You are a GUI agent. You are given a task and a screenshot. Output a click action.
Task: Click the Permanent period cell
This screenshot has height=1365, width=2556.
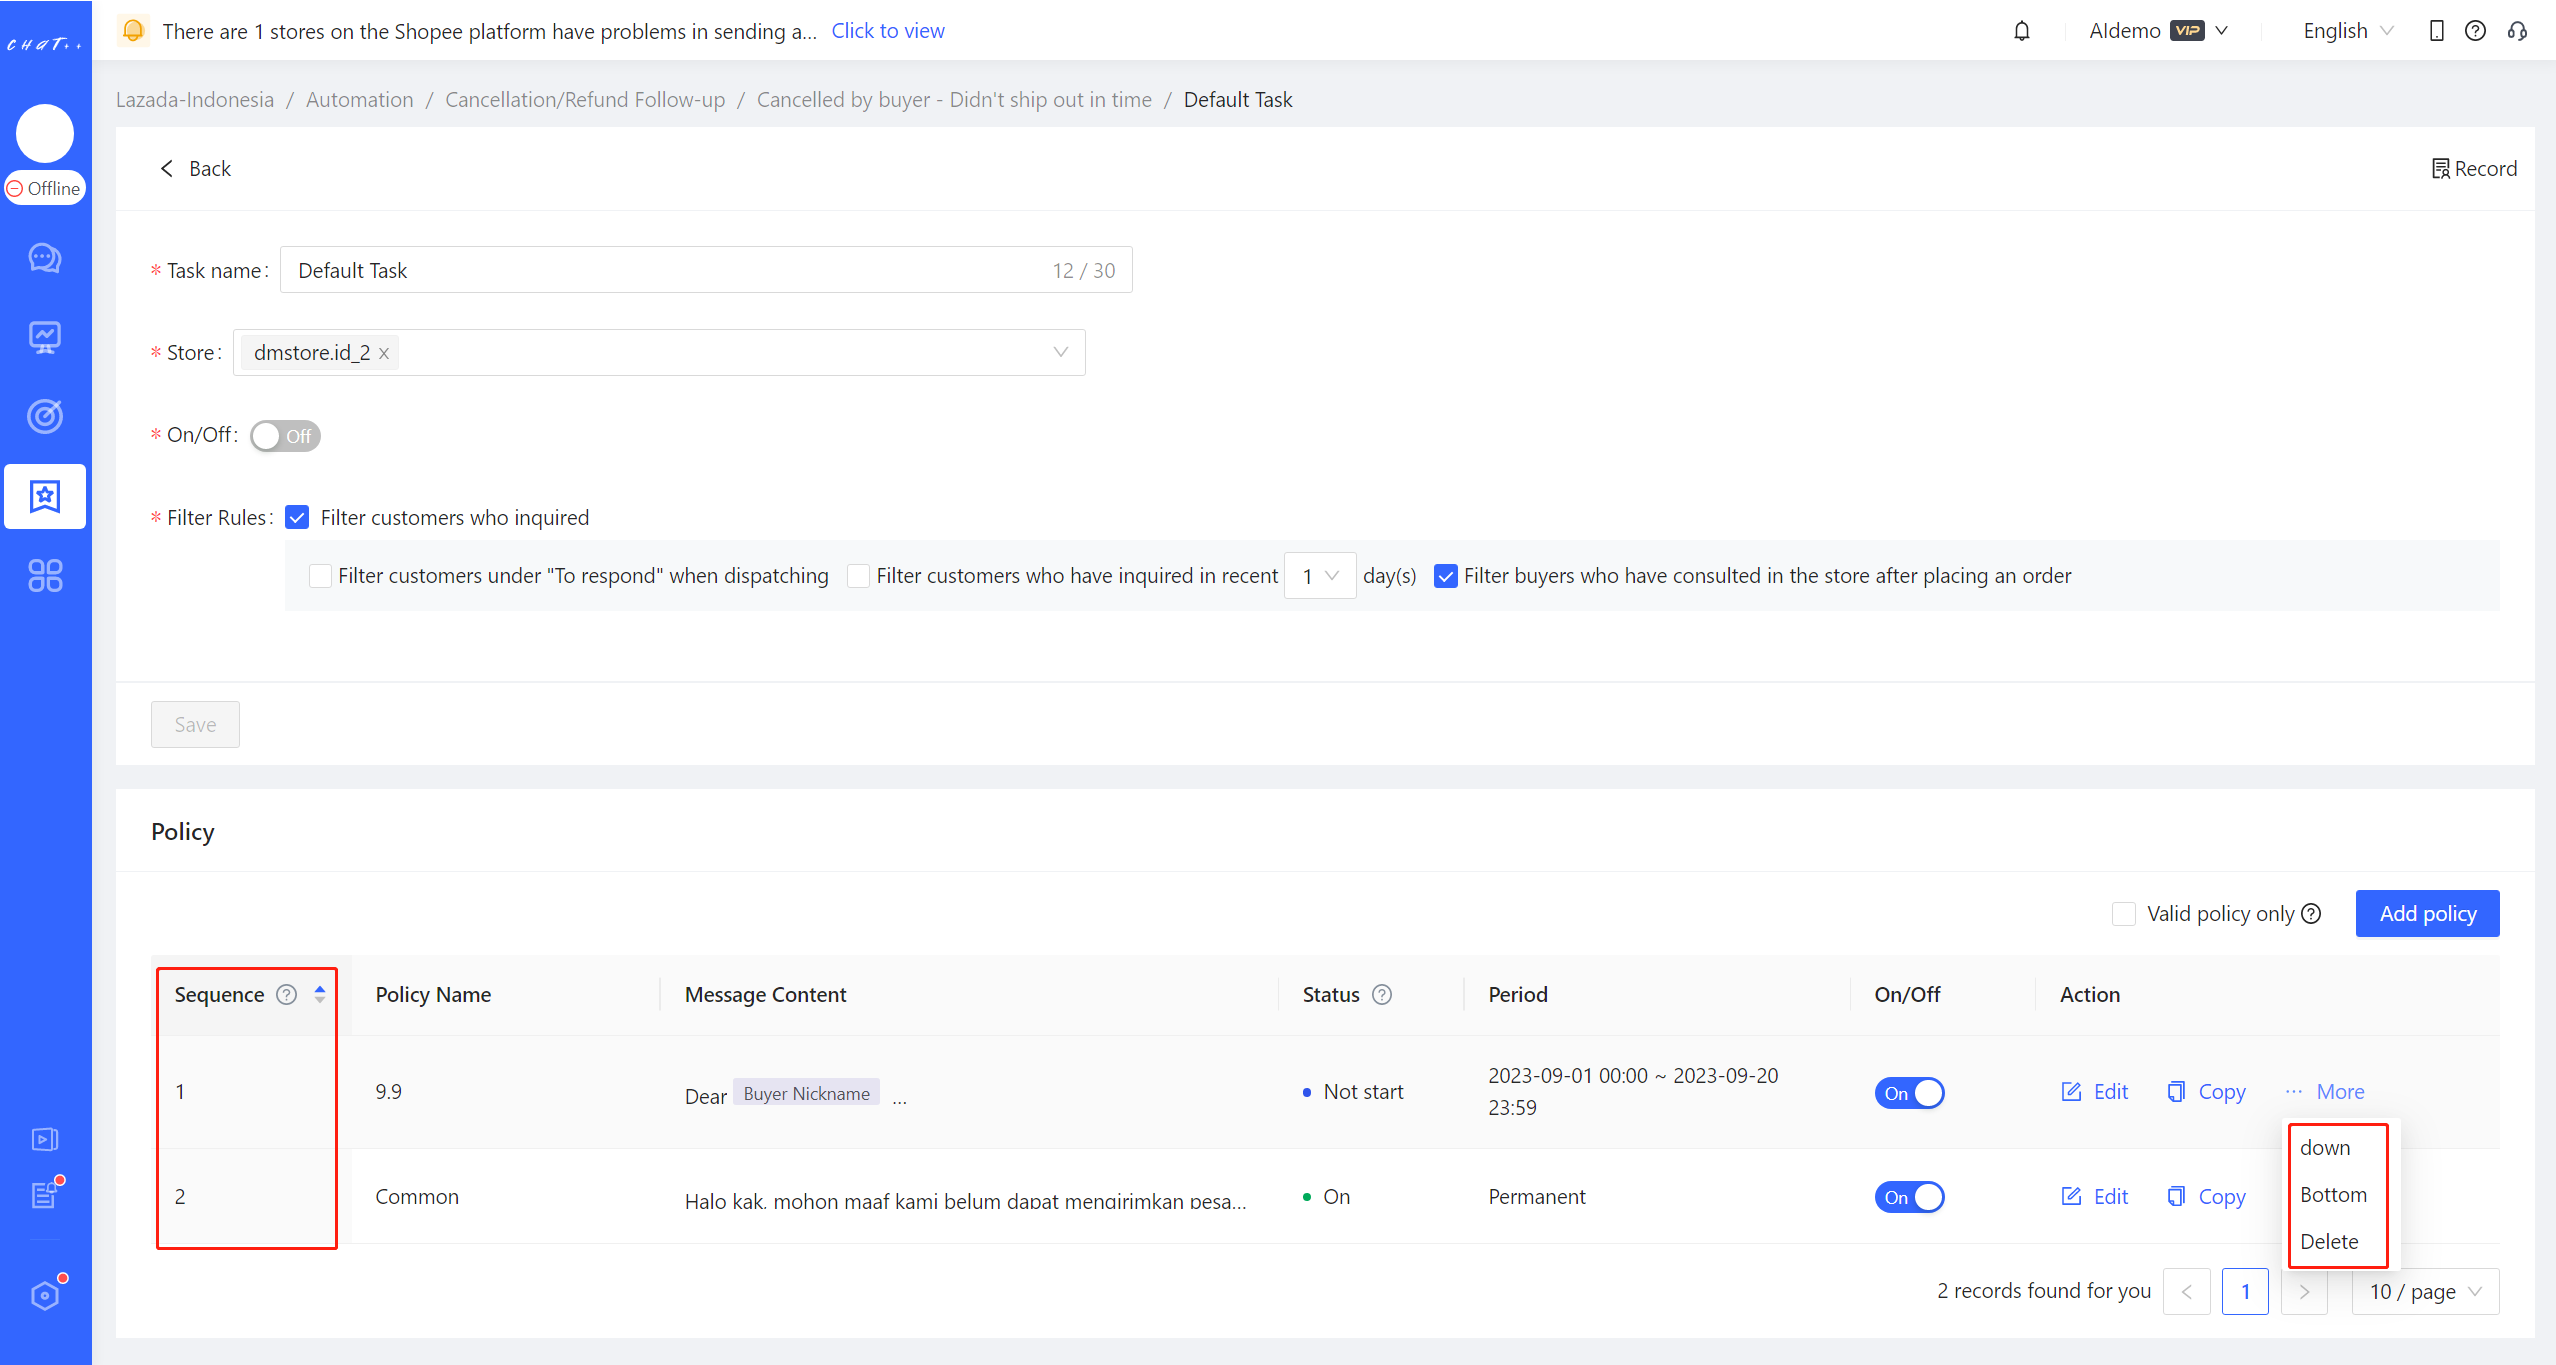(1537, 1196)
